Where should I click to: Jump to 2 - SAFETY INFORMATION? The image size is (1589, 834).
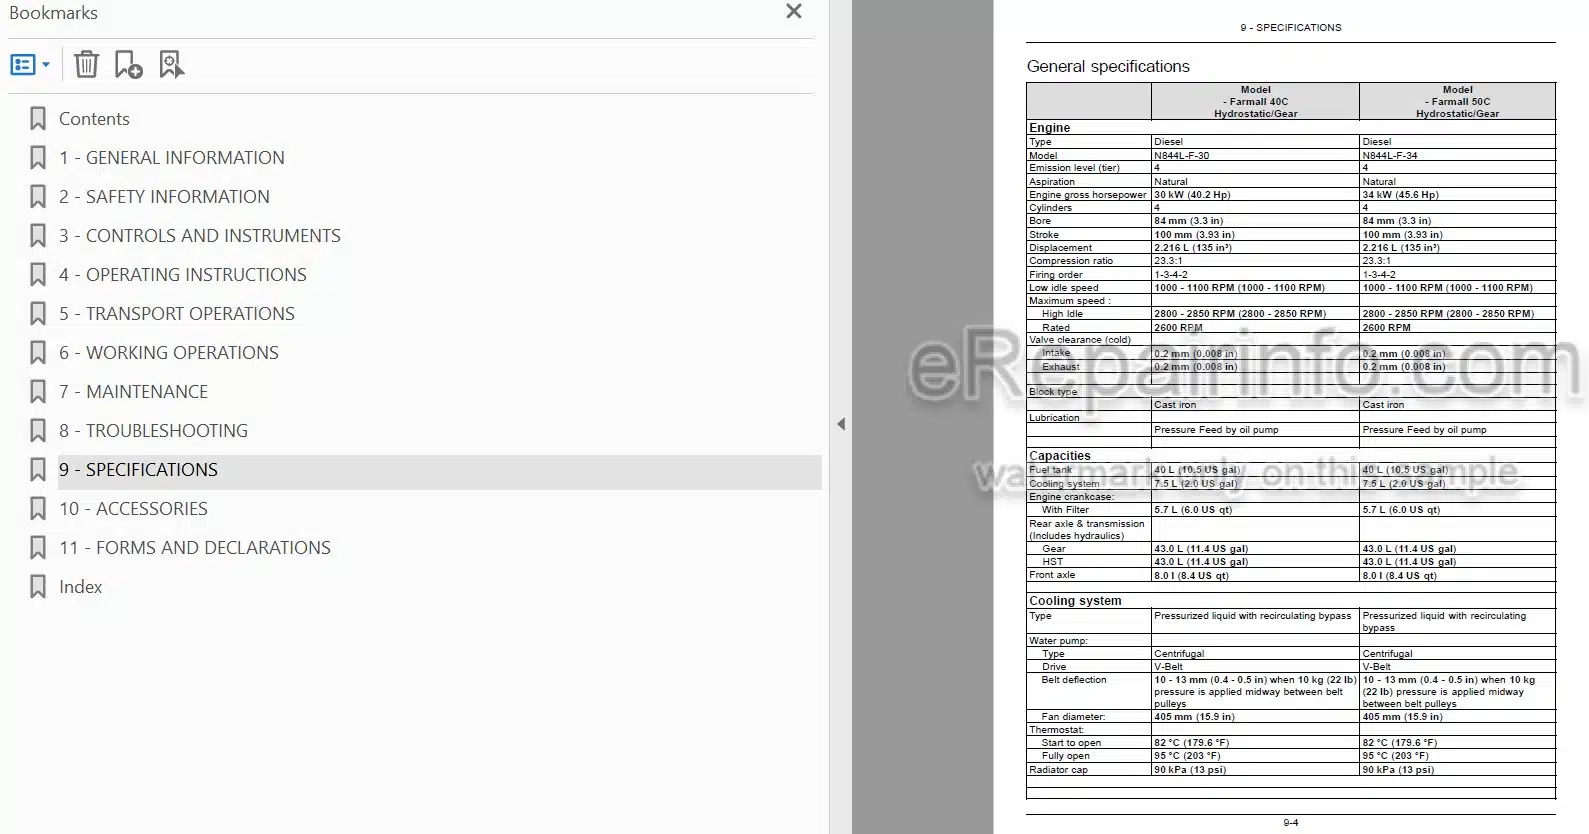pos(164,197)
